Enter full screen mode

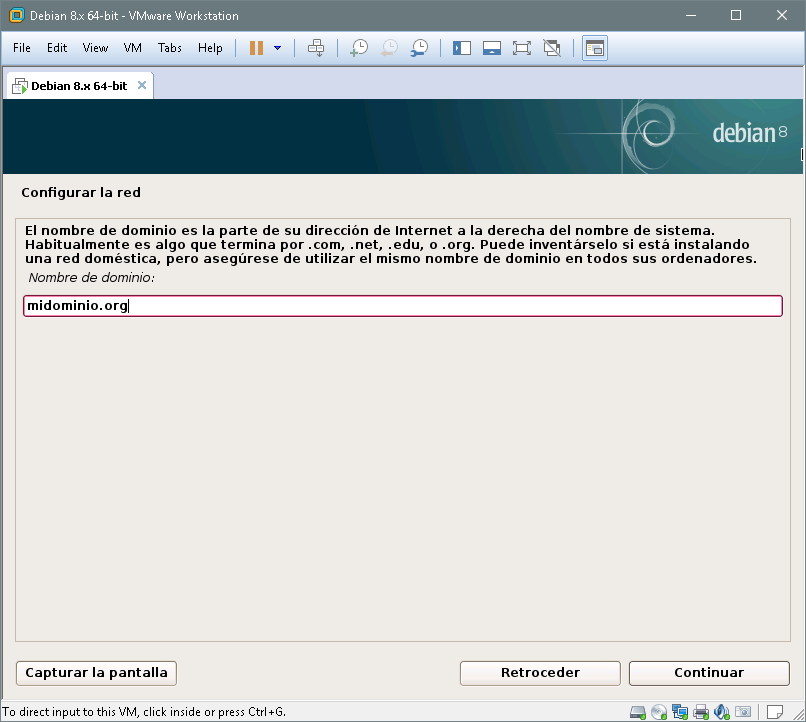pos(521,48)
